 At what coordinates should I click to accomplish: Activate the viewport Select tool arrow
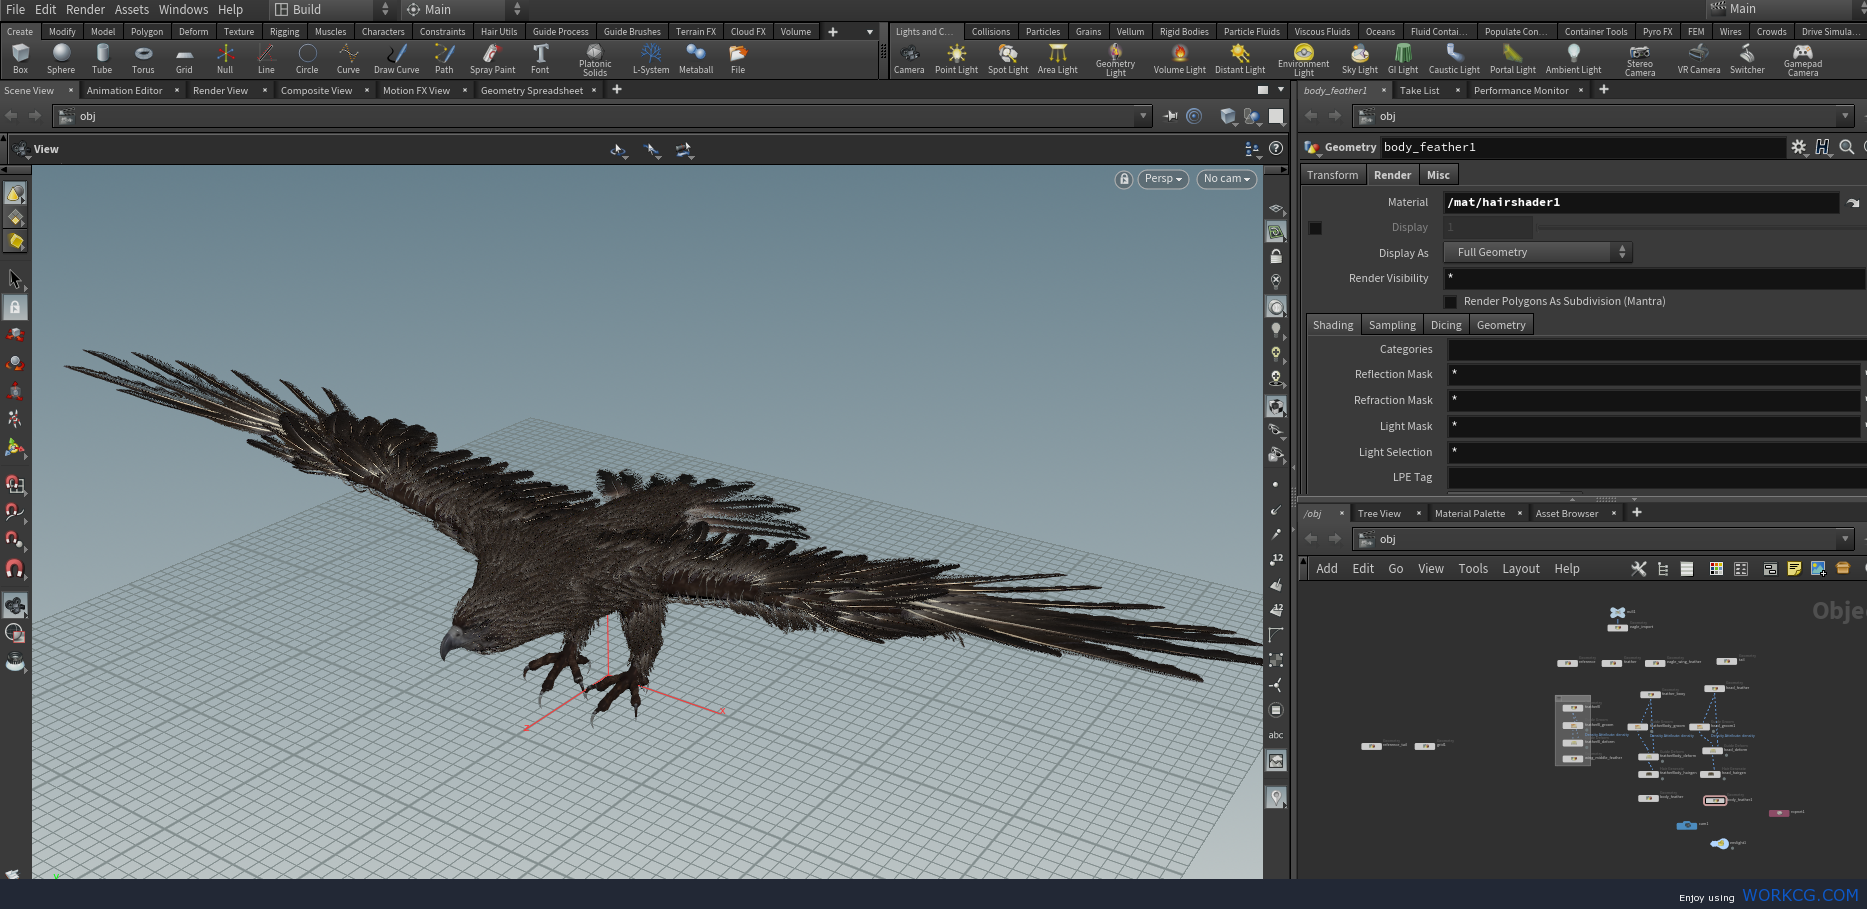click(x=15, y=278)
